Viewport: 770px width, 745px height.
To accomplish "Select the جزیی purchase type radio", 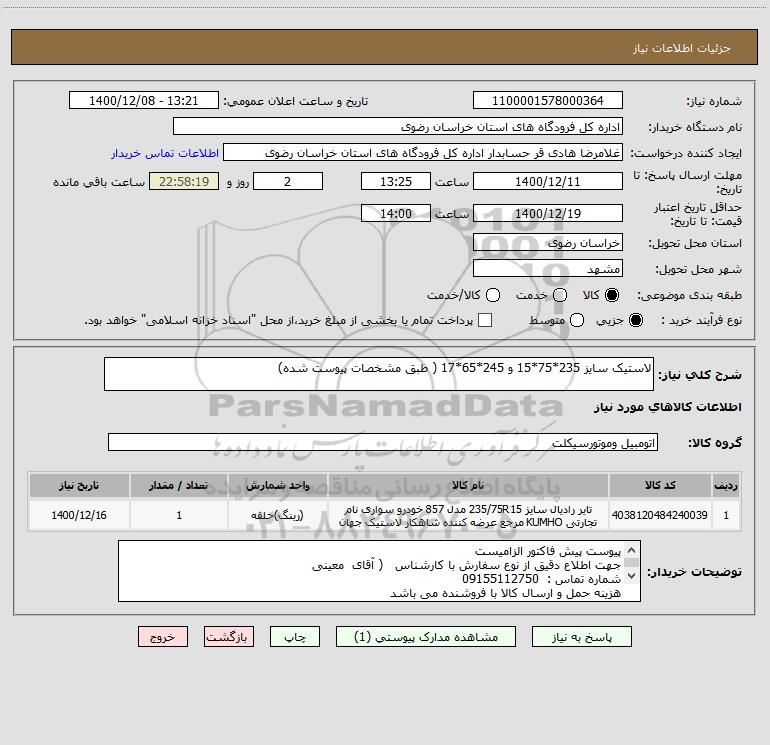I will point(635,320).
